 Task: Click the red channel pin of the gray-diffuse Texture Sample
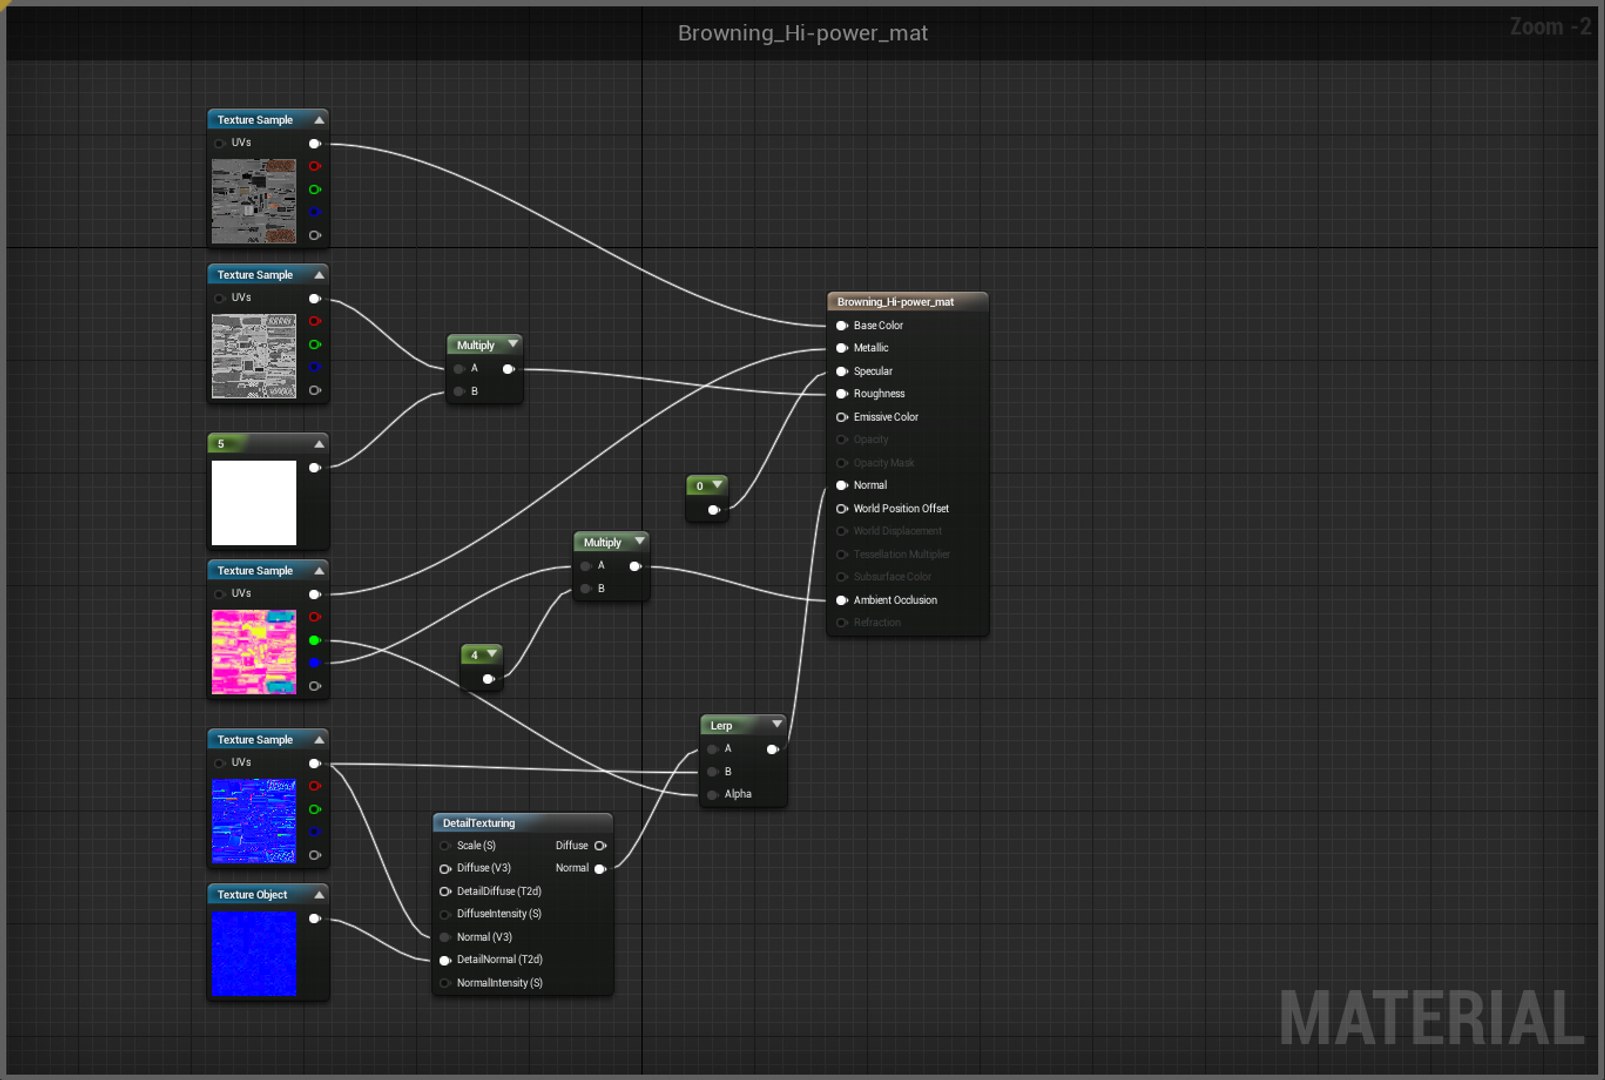[315, 166]
